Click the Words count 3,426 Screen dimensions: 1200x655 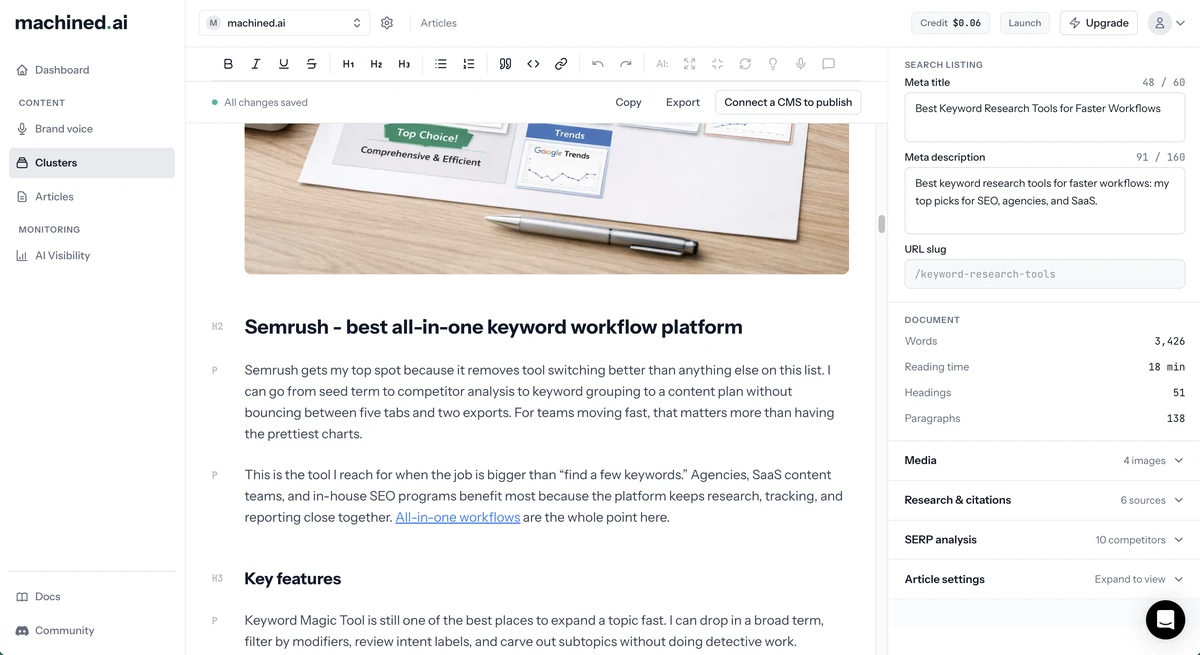(x=1169, y=342)
